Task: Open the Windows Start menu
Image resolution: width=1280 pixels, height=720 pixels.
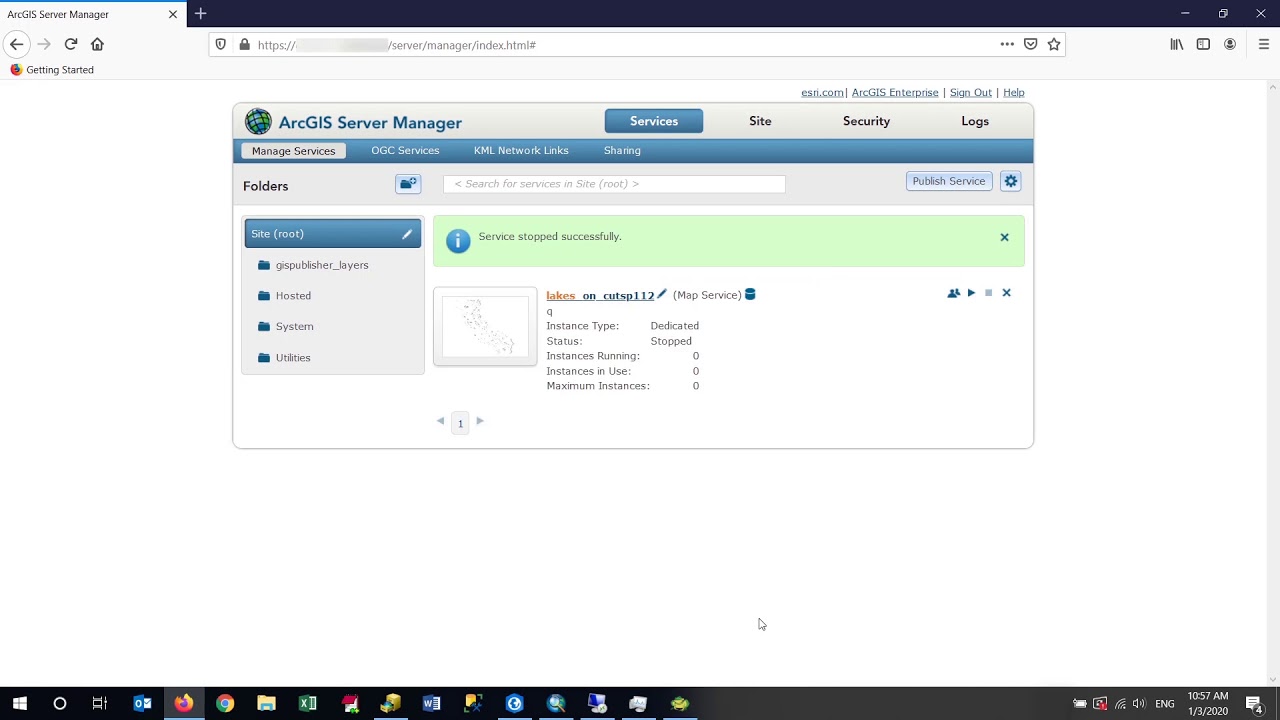Action: 20,704
